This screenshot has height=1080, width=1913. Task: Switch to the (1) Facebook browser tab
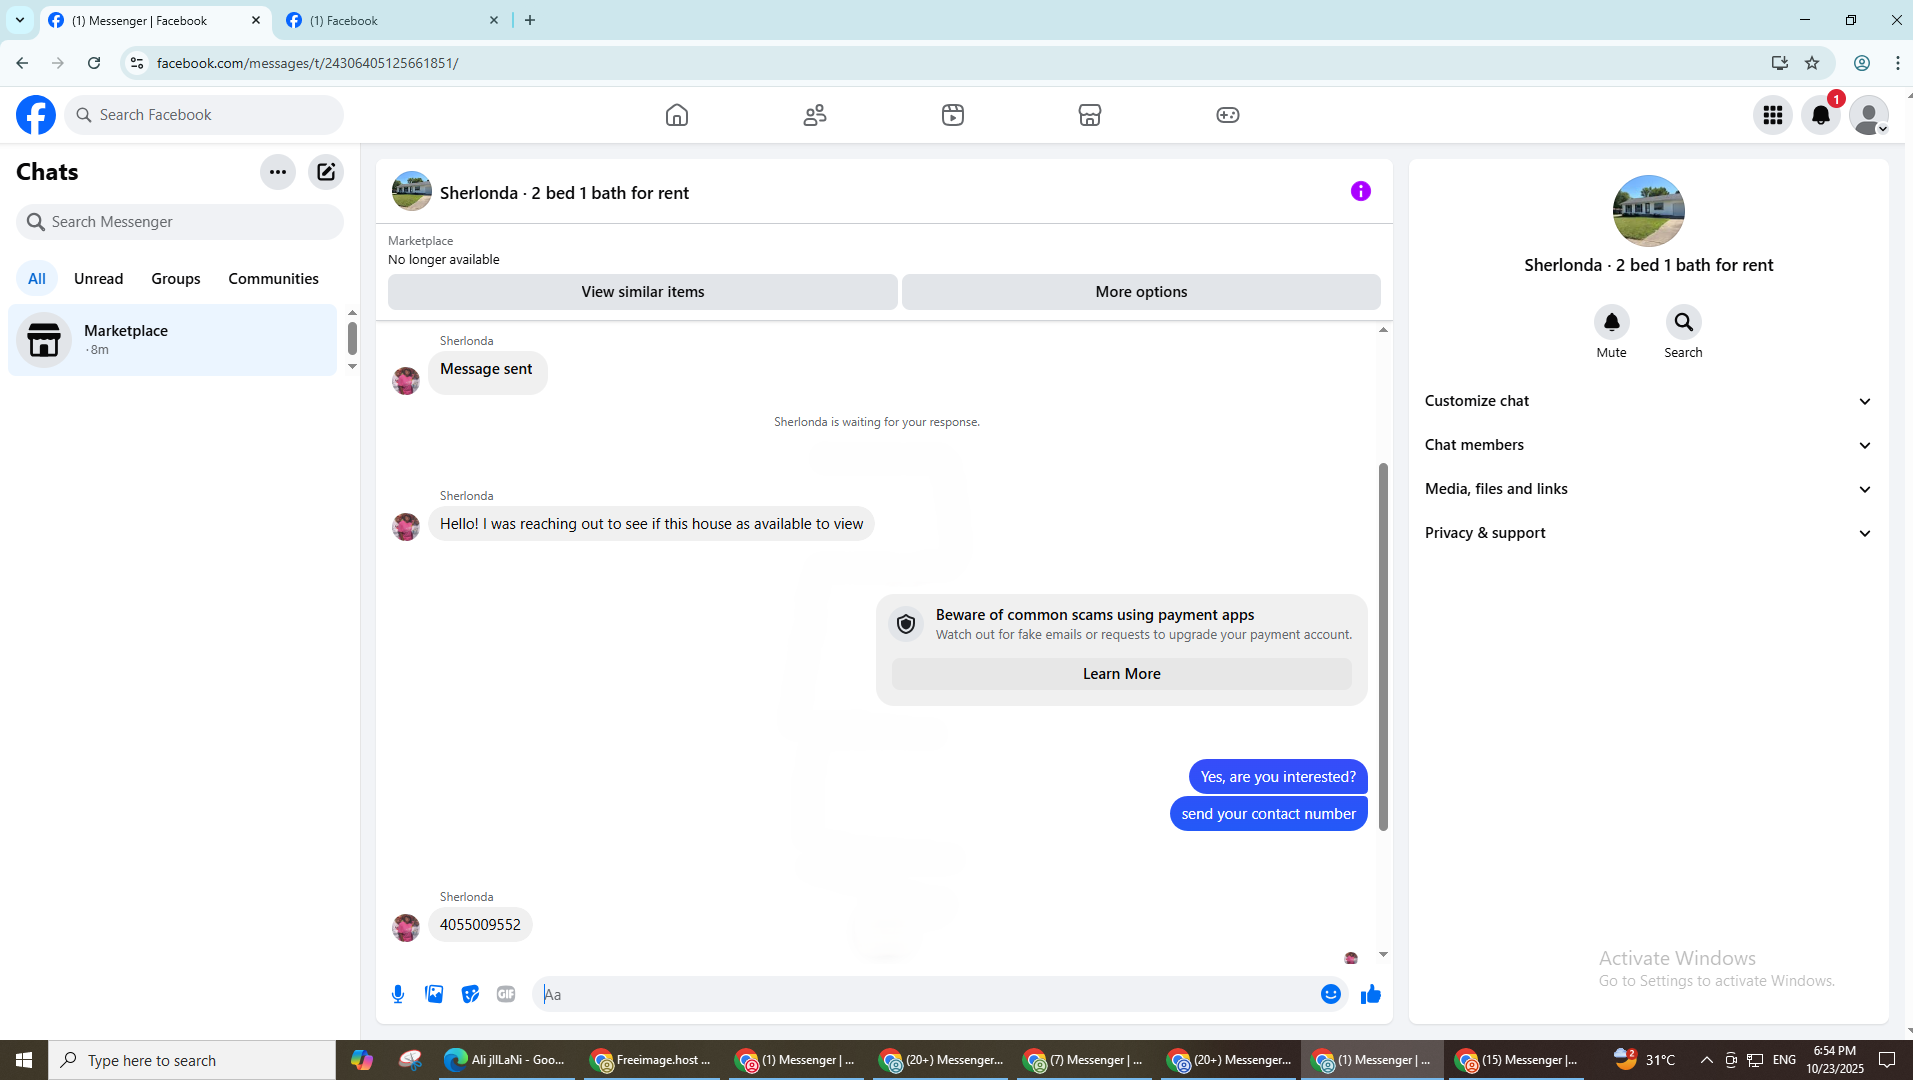pos(392,20)
